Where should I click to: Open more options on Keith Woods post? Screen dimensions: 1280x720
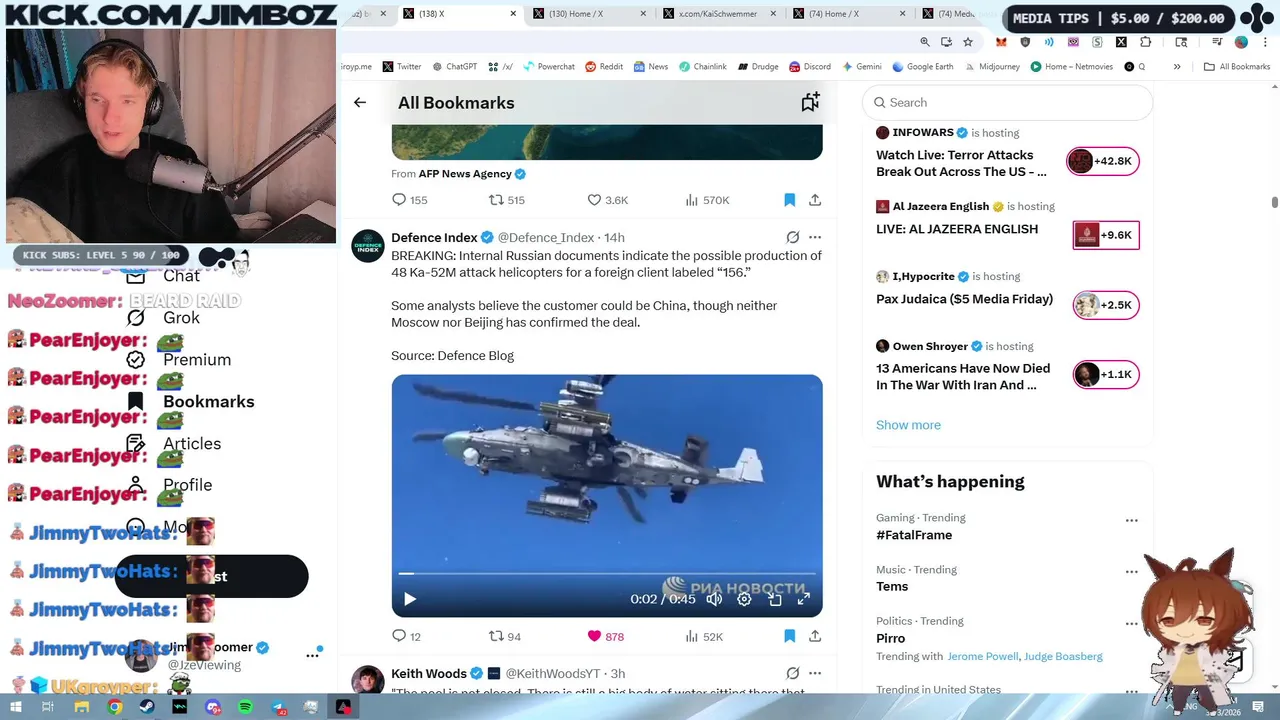point(815,673)
